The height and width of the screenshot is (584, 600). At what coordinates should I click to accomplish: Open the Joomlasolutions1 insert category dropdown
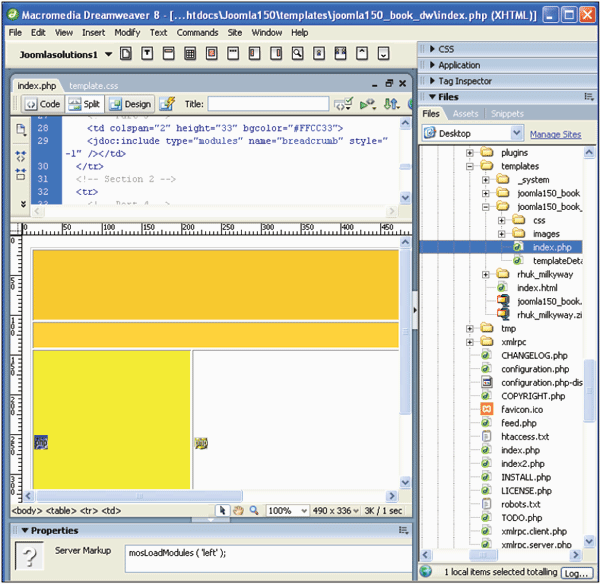tap(109, 54)
